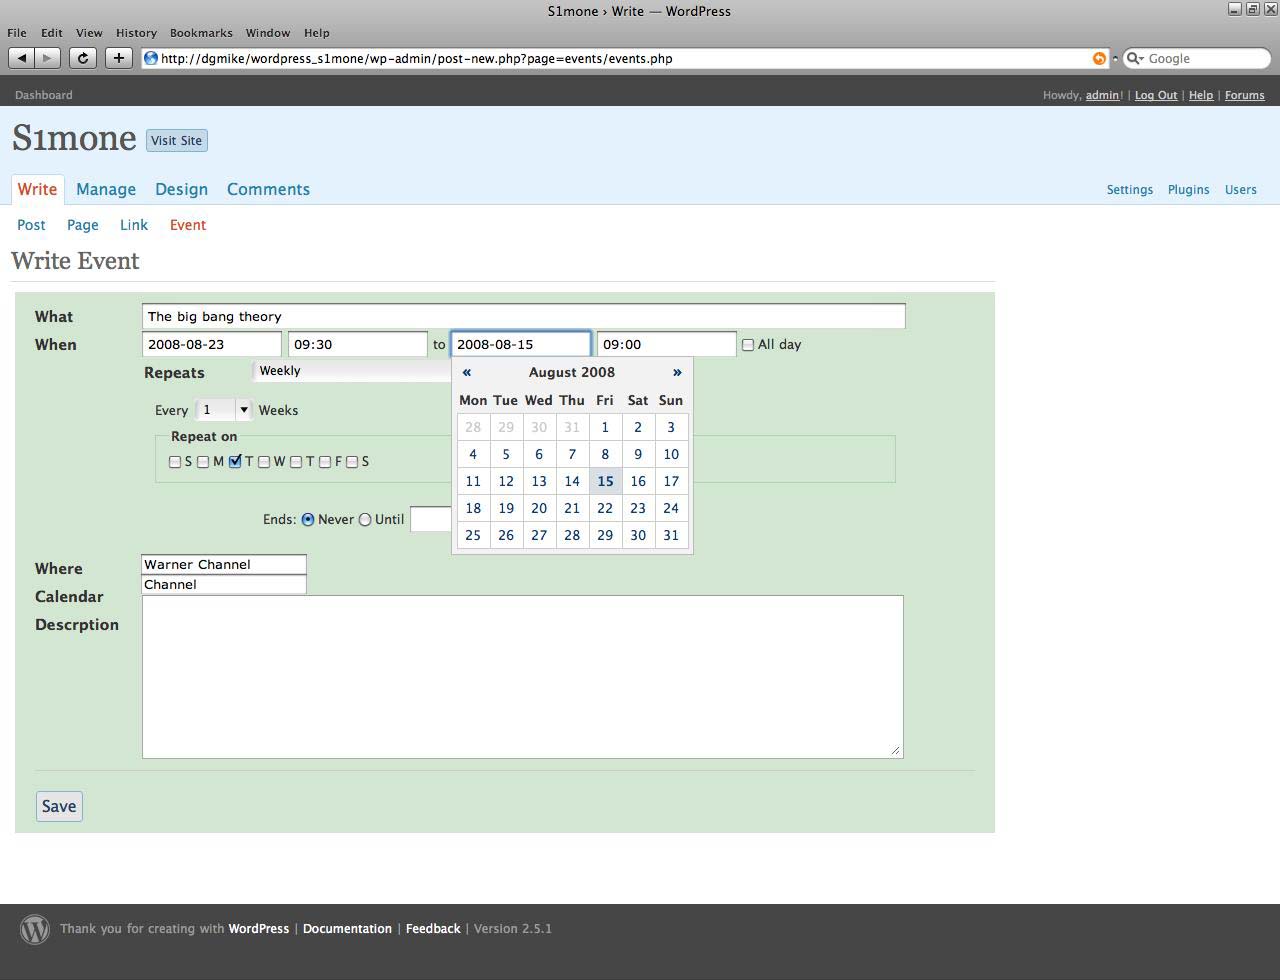Switch to the Comments tab
Image resolution: width=1280 pixels, height=980 pixels.
coord(268,189)
